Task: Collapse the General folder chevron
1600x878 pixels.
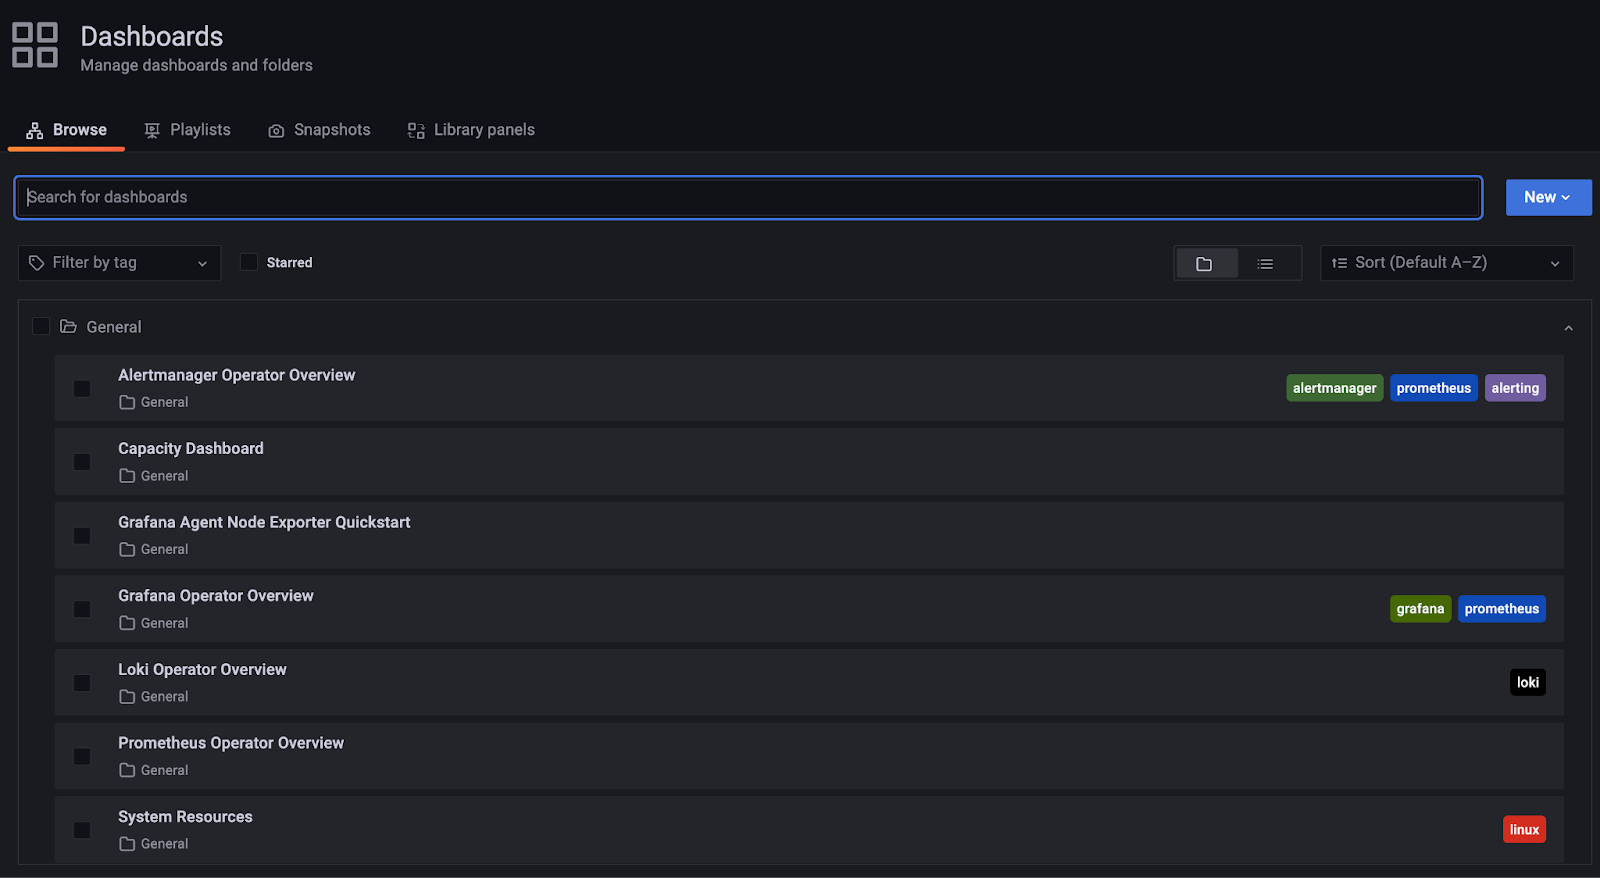Action: [1568, 328]
